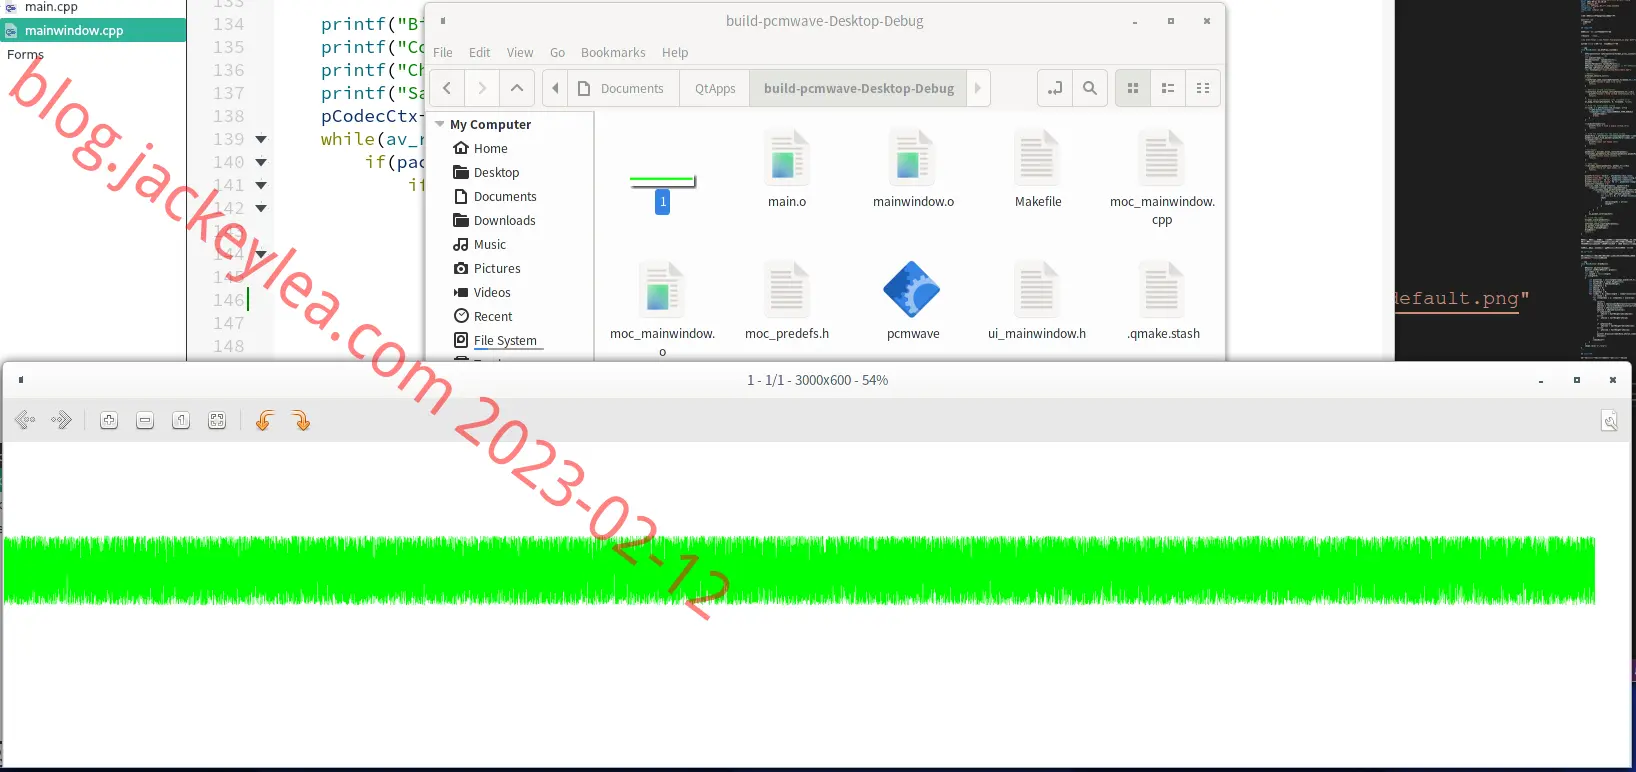Select .qmake.stash file icon
1636x772 pixels.
[x=1162, y=290]
